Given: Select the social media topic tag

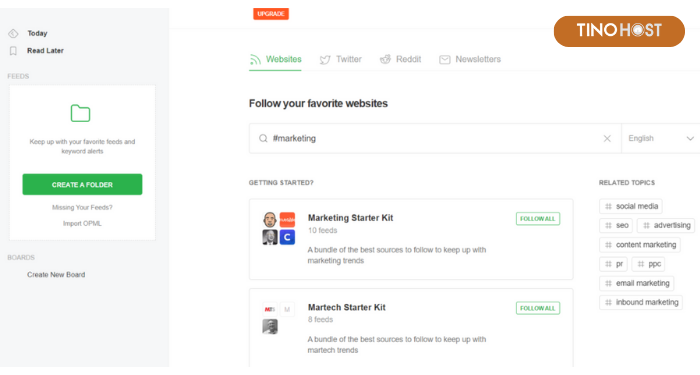Looking at the screenshot, I should (x=631, y=206).
